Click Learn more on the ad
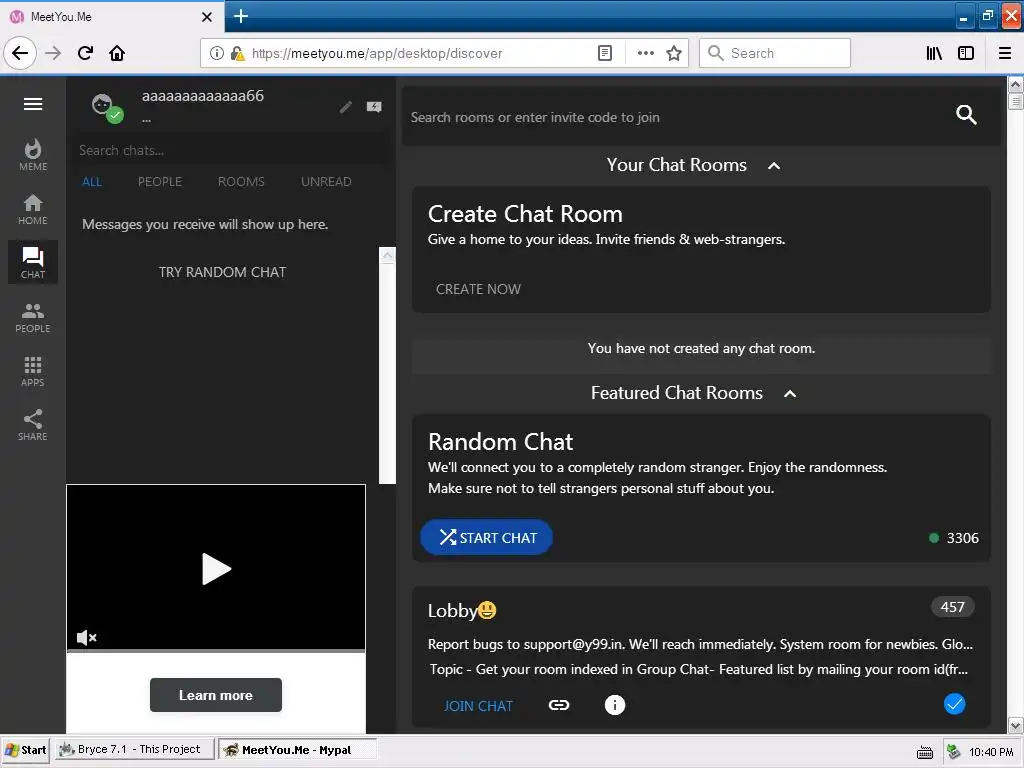 pos(216,695)
